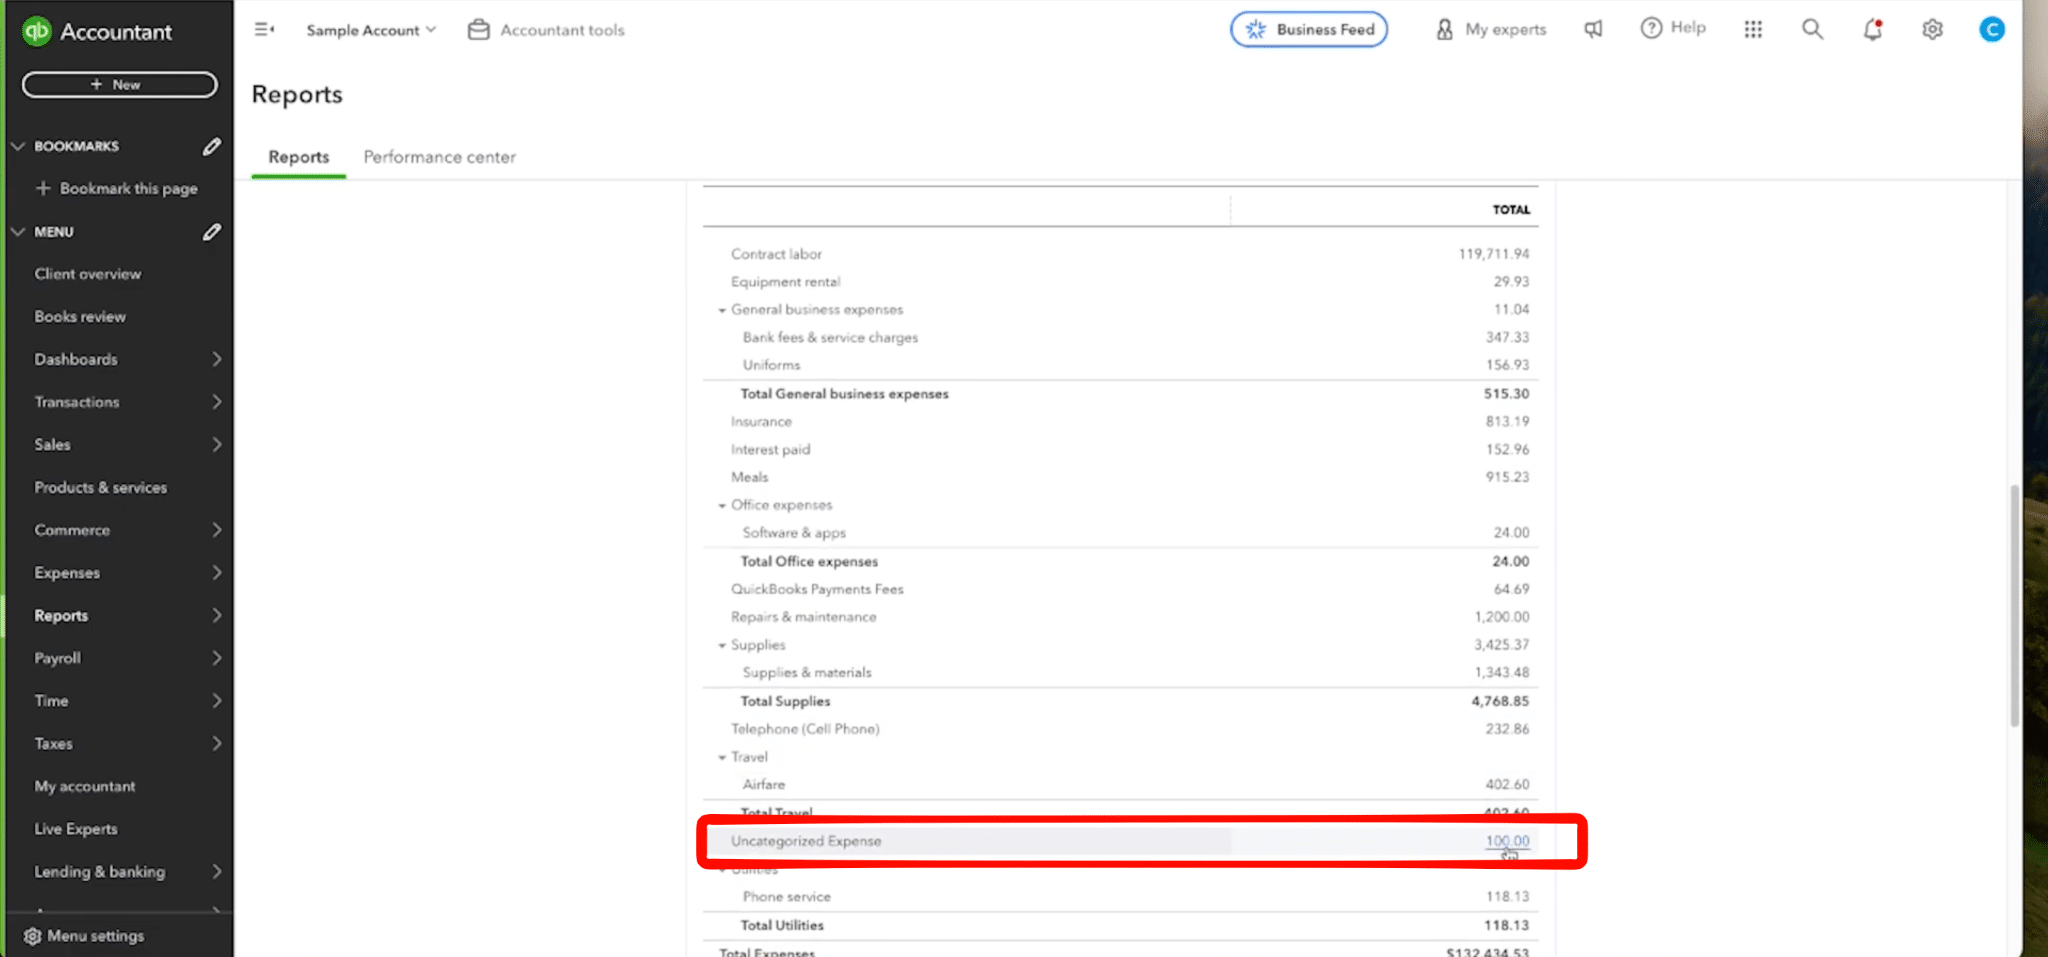Click Contract labor amount 119,711.94
Image resolution: width=2048 pixels, height=957 pixels.
tap(1493, 254)
